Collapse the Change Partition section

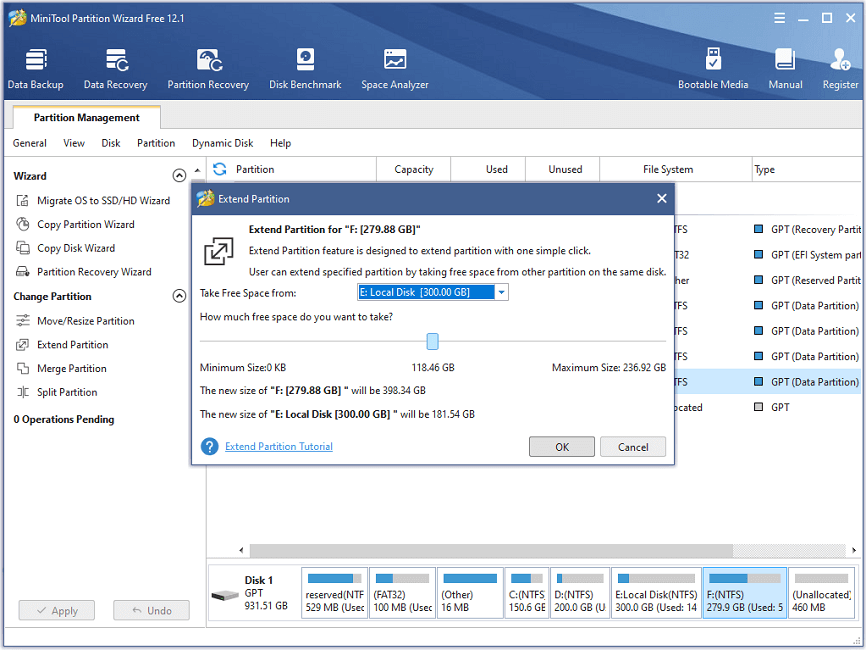pyautogui.click(x=179, y=296)
